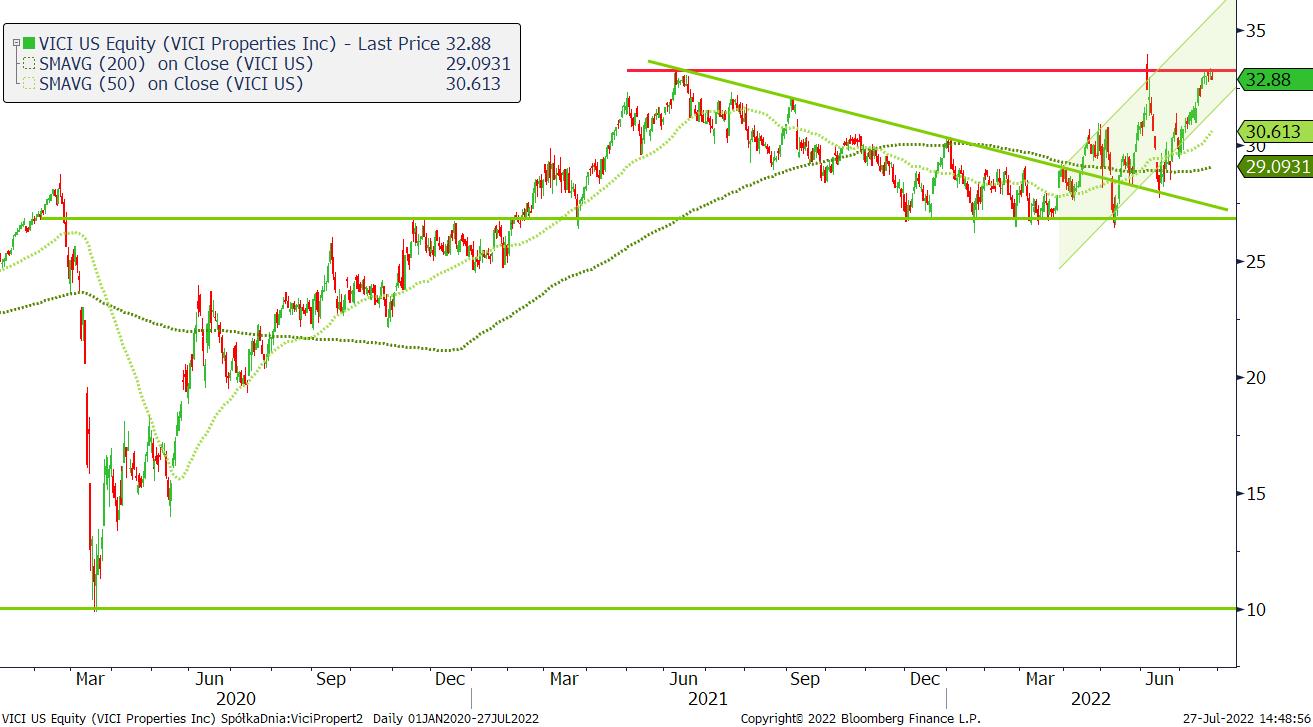Image resolution: width=1313 pixels, height=727 pixels.
Task: Click the SMAVG (200) legend series marker
Action: click(x=30, y=64)
